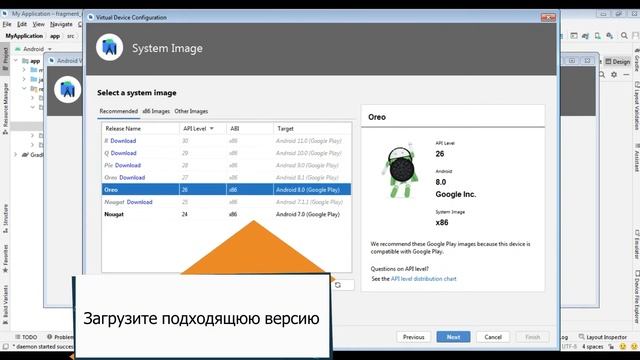The width and height of the screenshot is (640, 360).
Task: Open Emulator panel on the right sidebar
Action: click(x=636, y=244)
